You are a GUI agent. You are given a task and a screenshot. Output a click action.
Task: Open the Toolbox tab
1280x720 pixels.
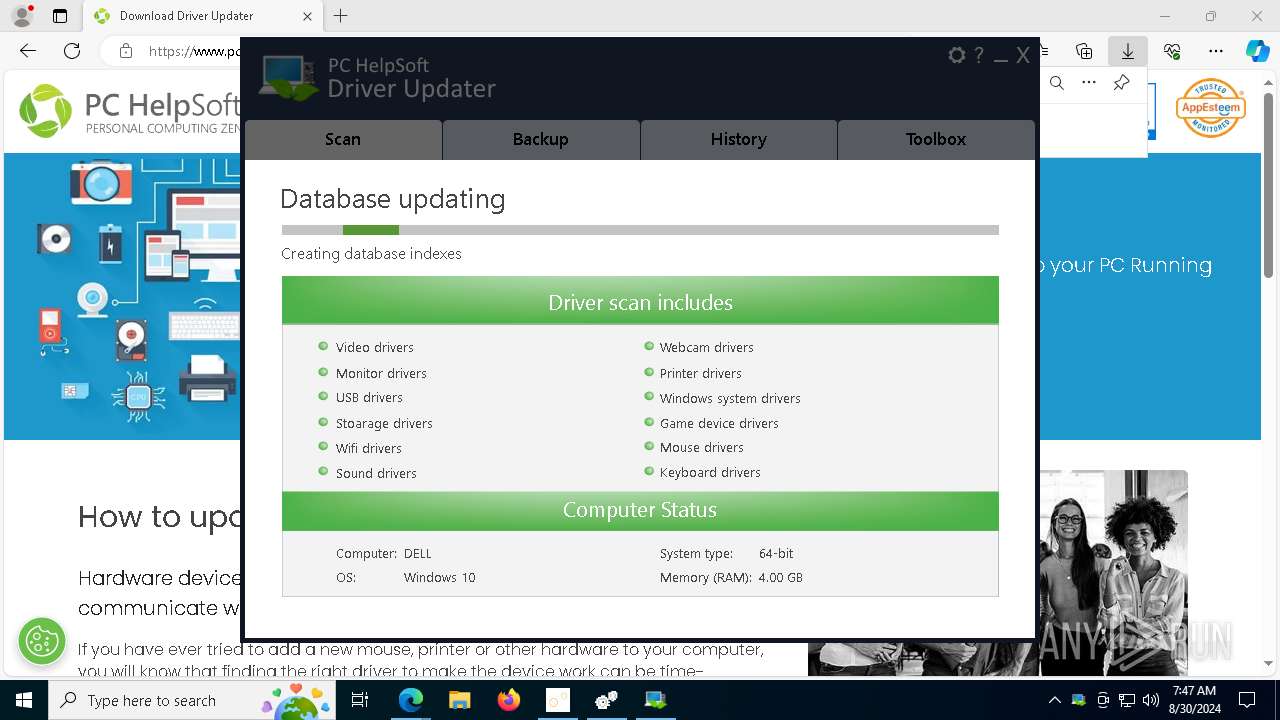936,140
